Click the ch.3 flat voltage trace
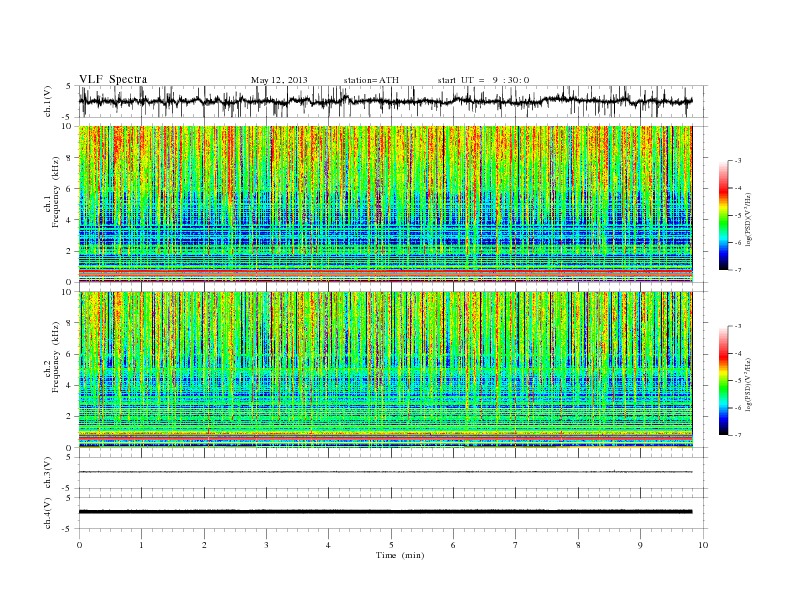Image resolution: width=792 pixels, height=612 pixels. 385,472
